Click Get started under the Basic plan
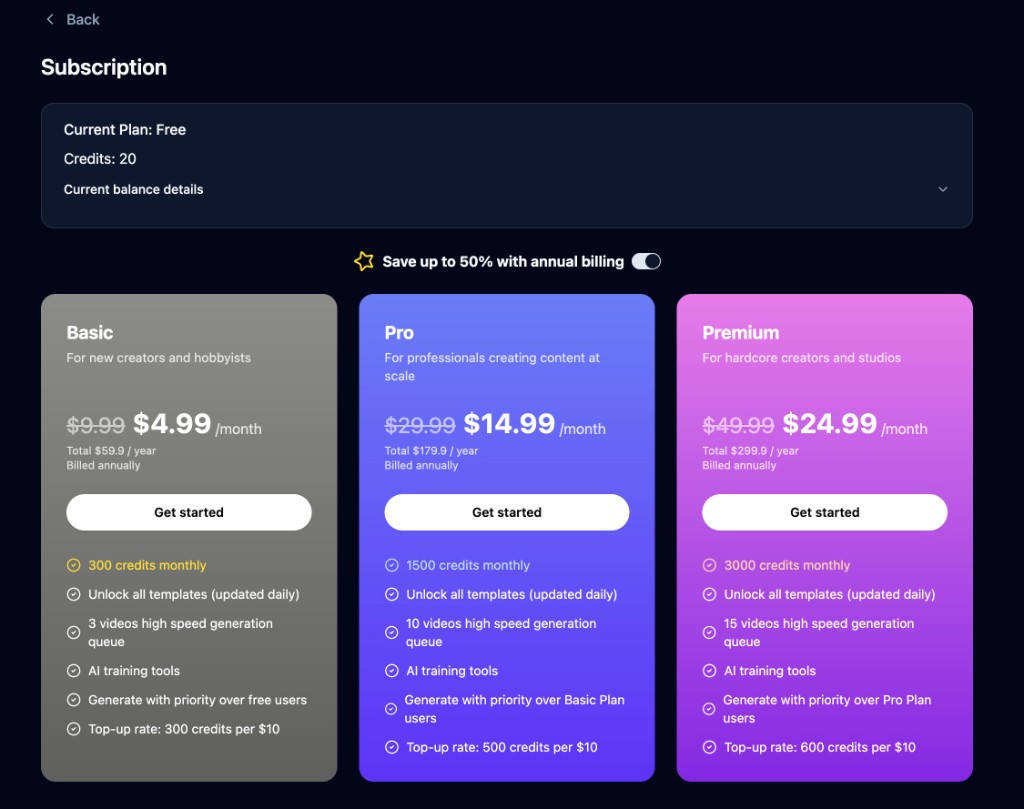The height and width of the screenshot is (809, 1024). 189,512
